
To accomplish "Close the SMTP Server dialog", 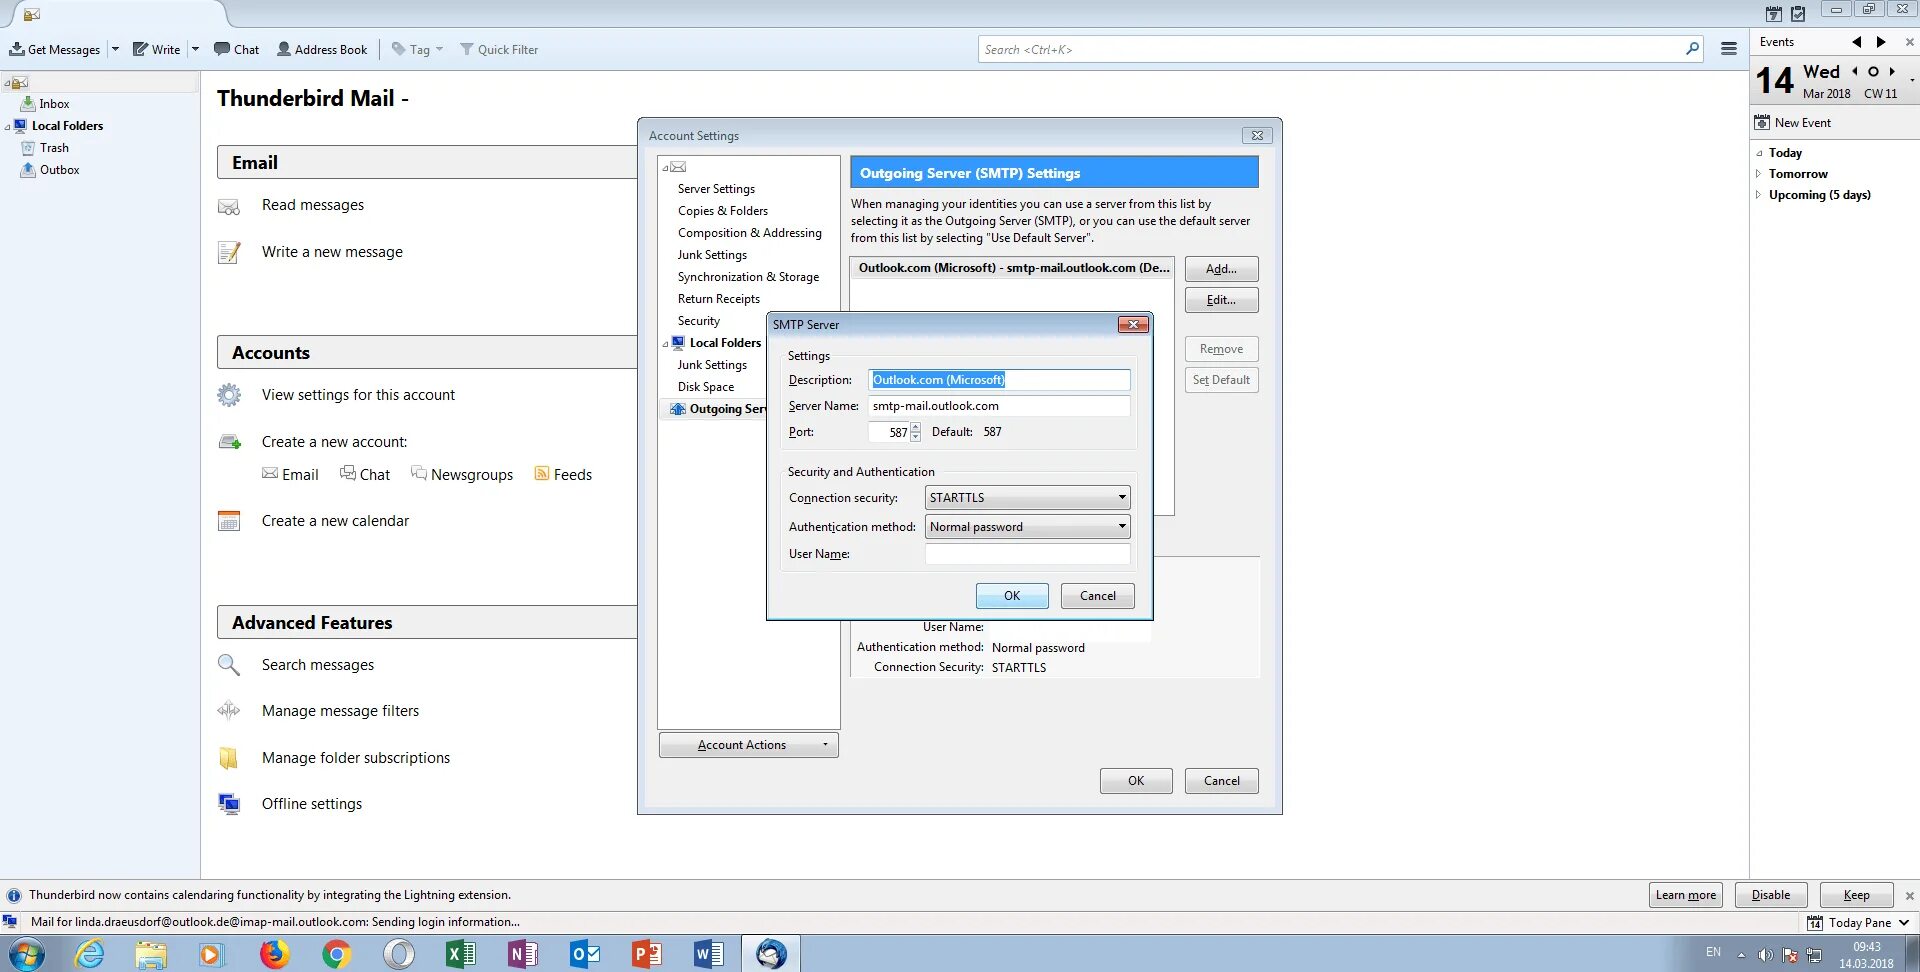I will (1132, 324).
